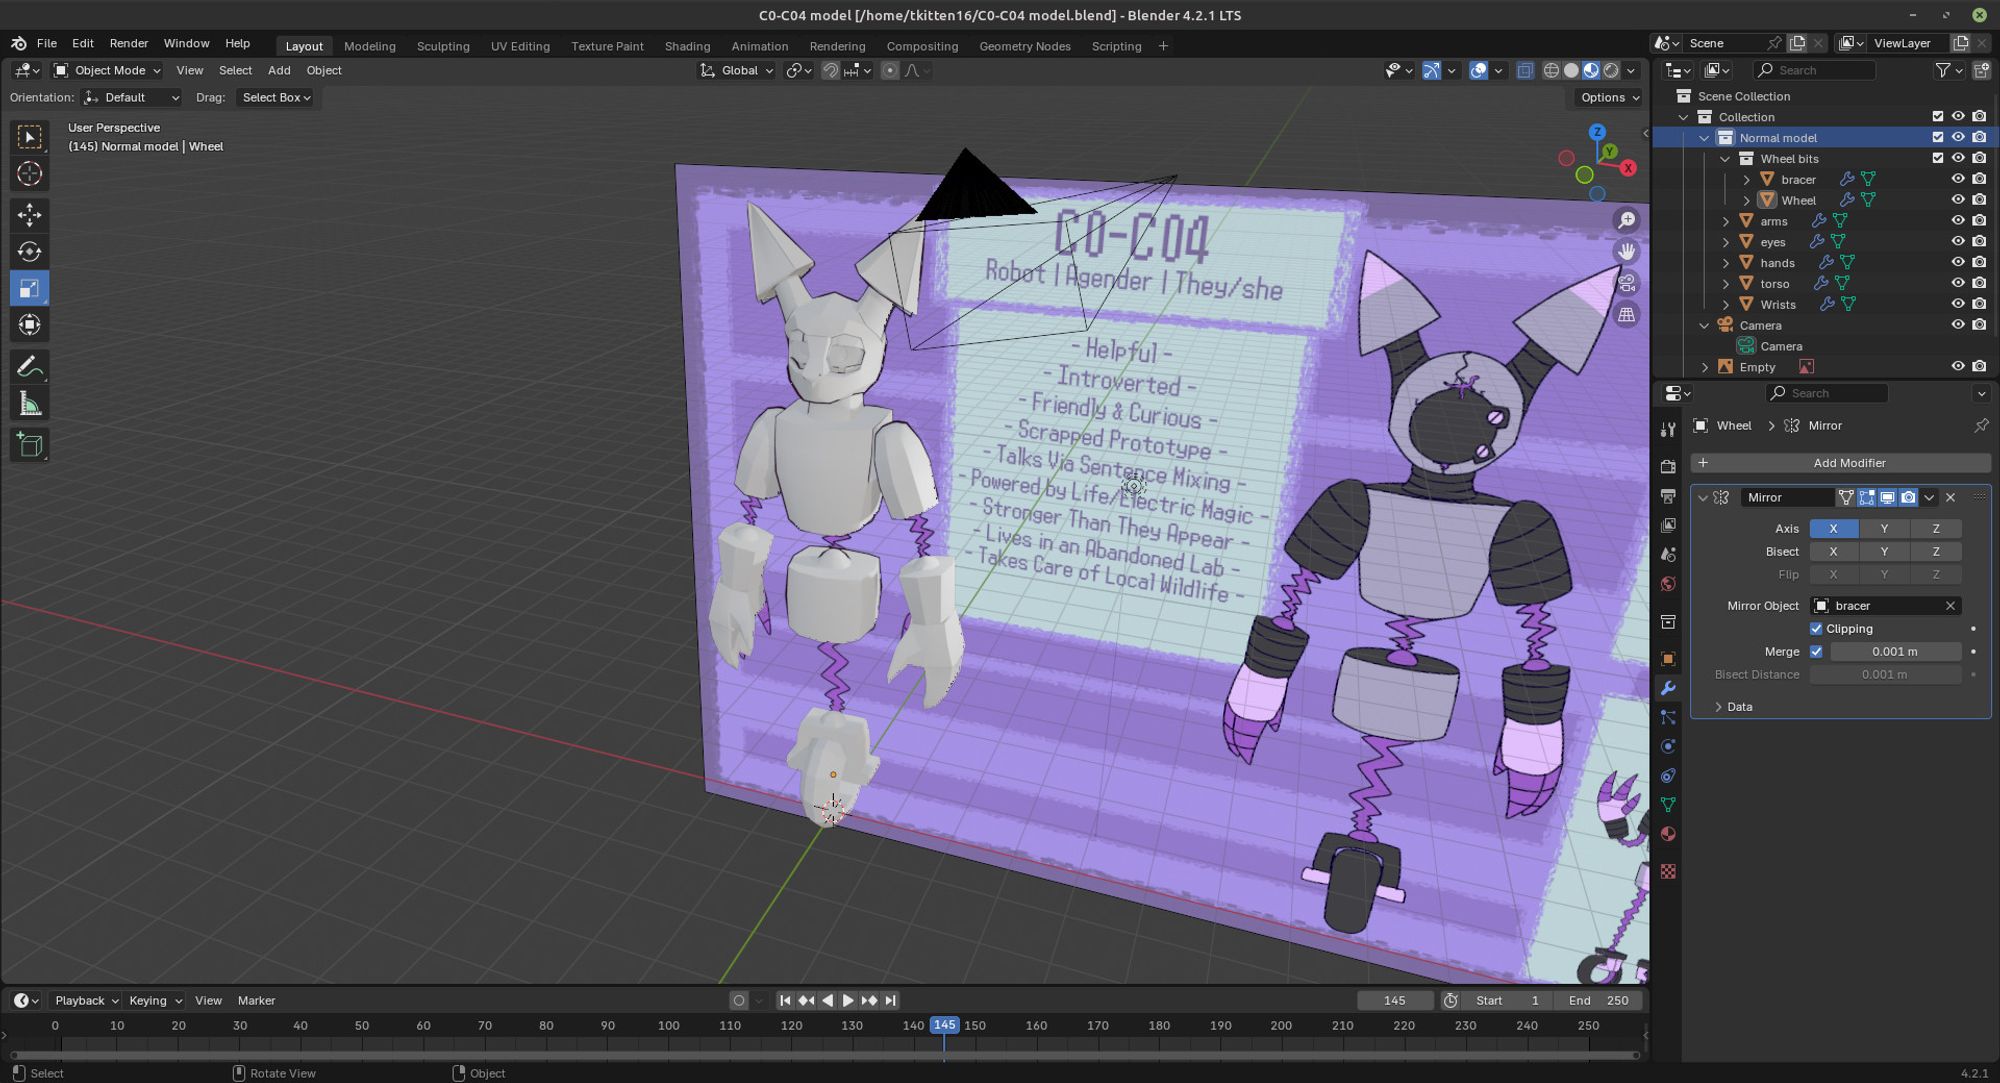
Task: Open the Output properties tab
Action: point(1667,496)
